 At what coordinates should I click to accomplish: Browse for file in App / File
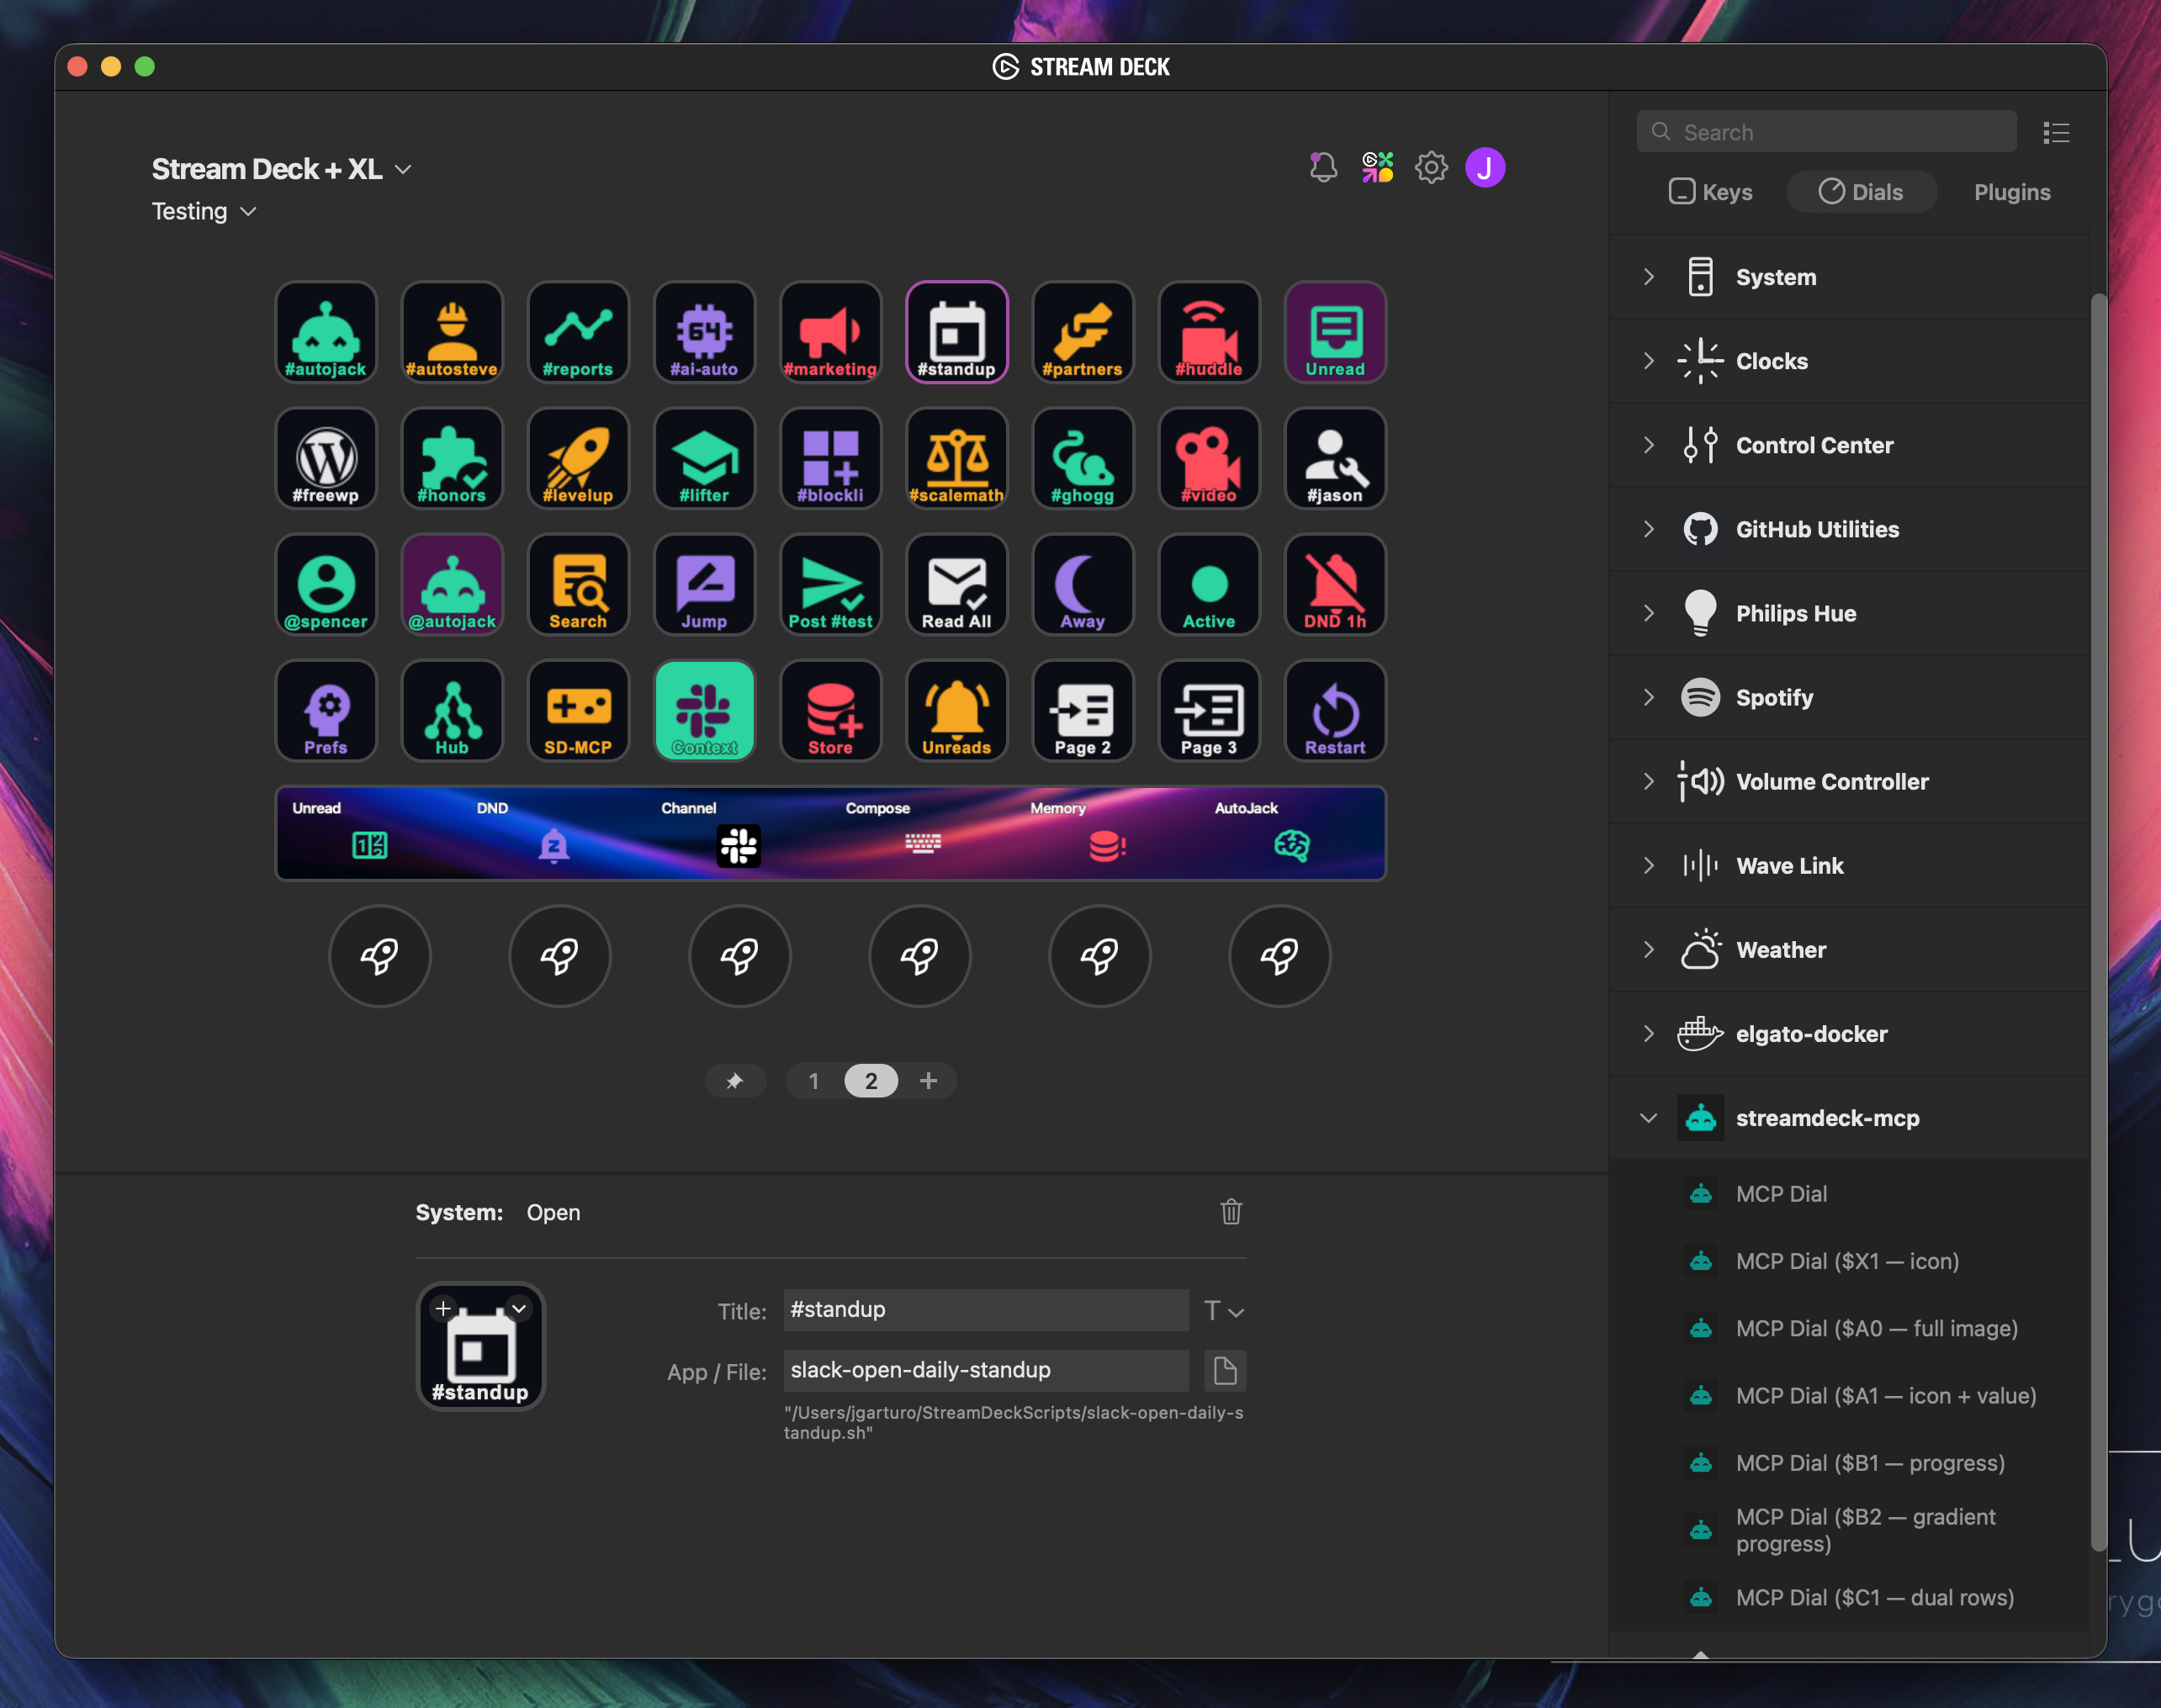pos(1225,1370)
